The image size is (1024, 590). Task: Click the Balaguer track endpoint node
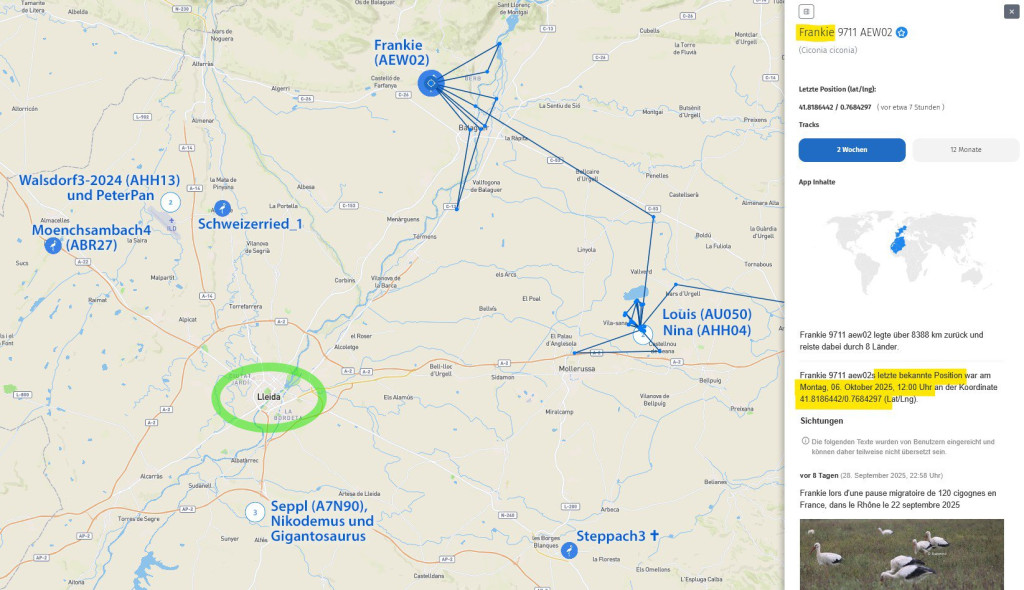click(x=484, y=127)
